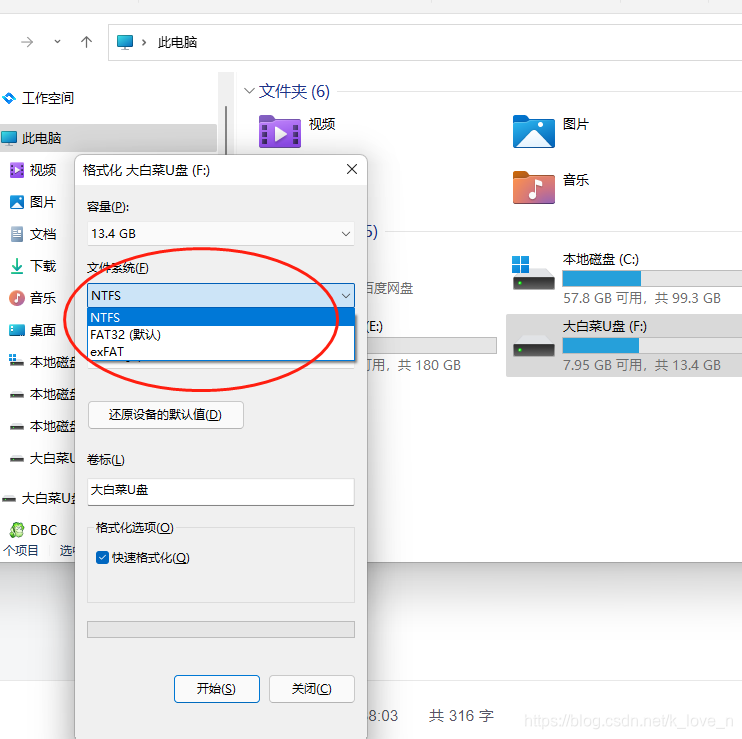The width and height of the screenshot is (742, 739).
Task: Choose FAT32 (默认) from the list
Action: (221, 334)
